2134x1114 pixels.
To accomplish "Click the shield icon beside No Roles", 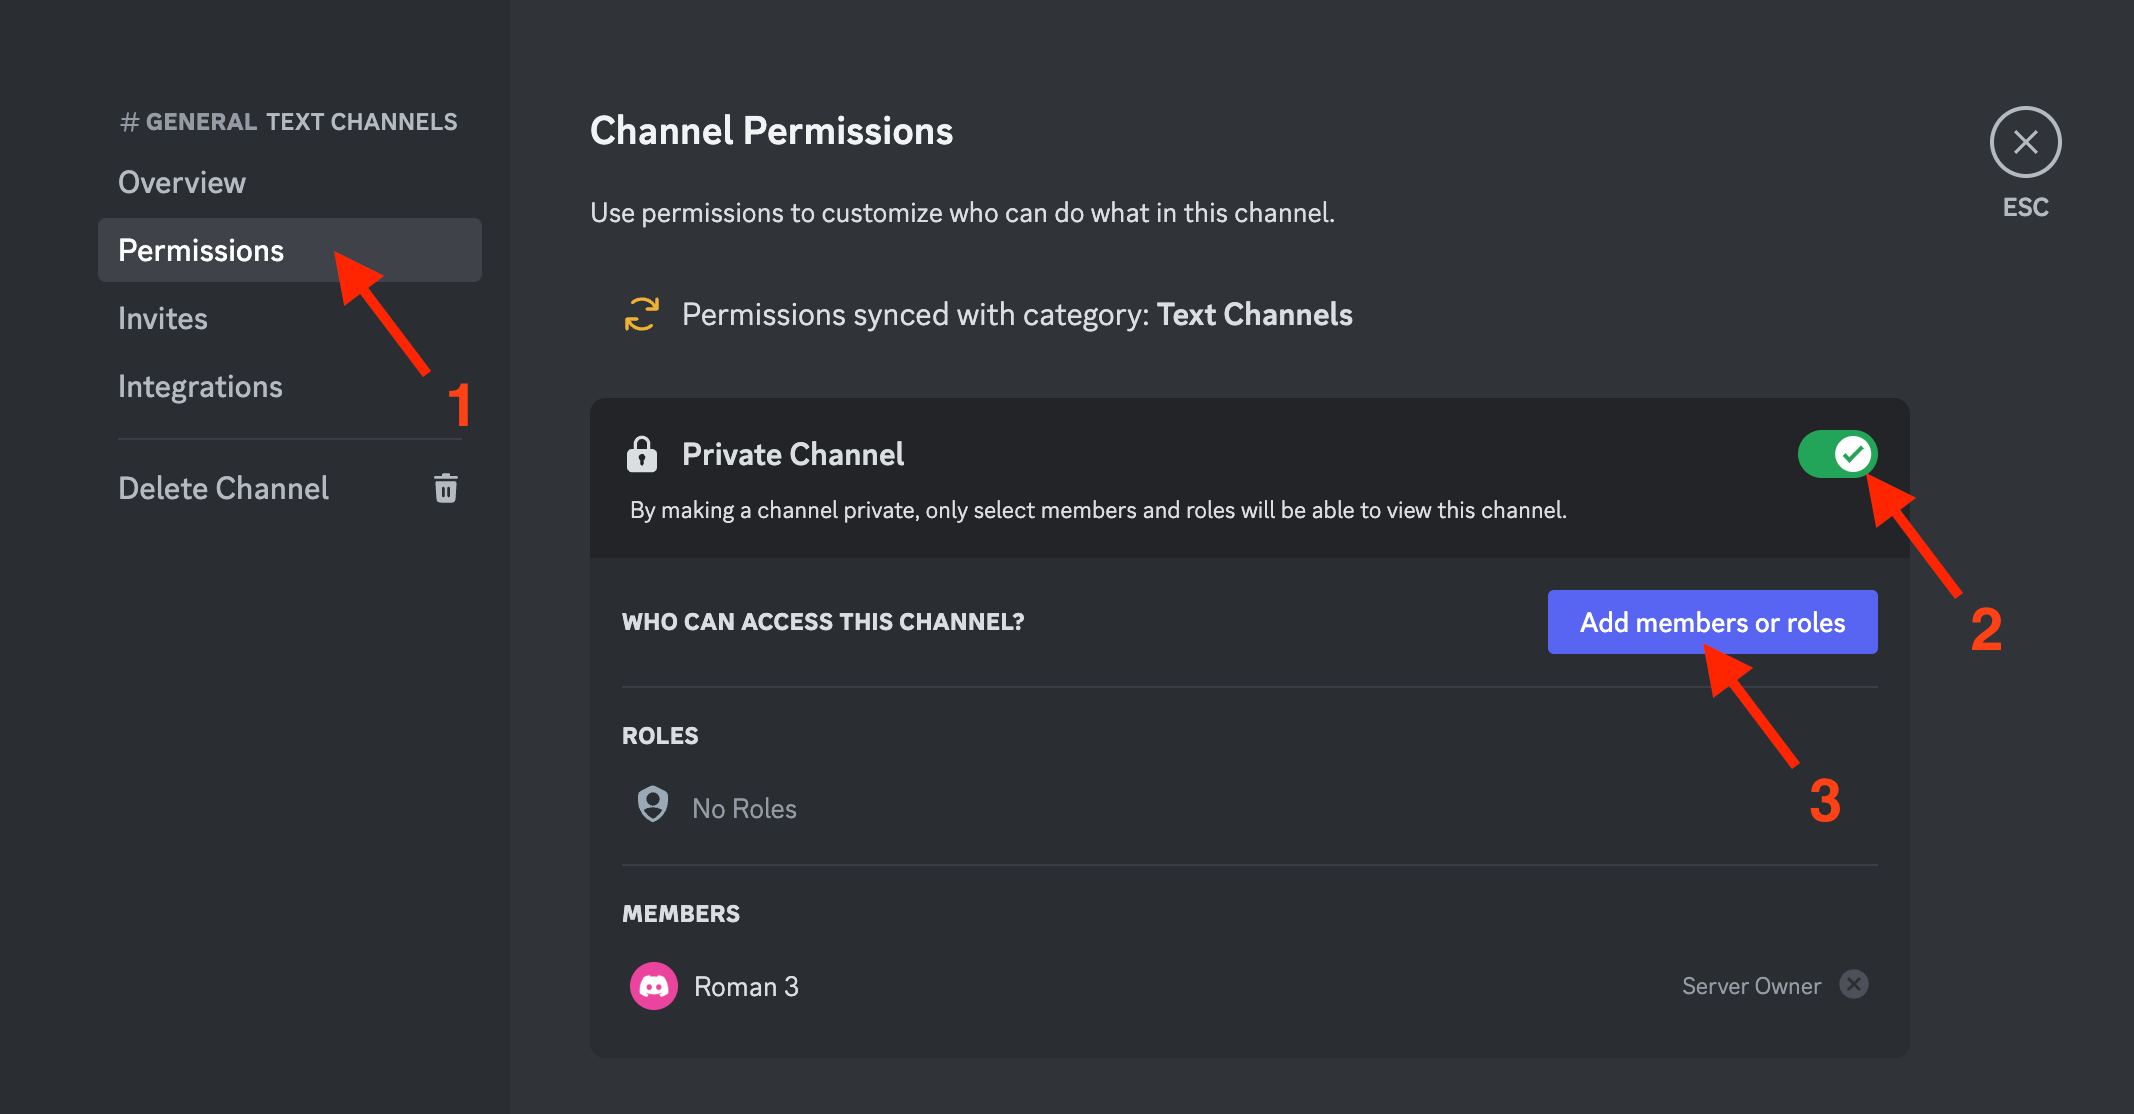I will tap(653, 804).
